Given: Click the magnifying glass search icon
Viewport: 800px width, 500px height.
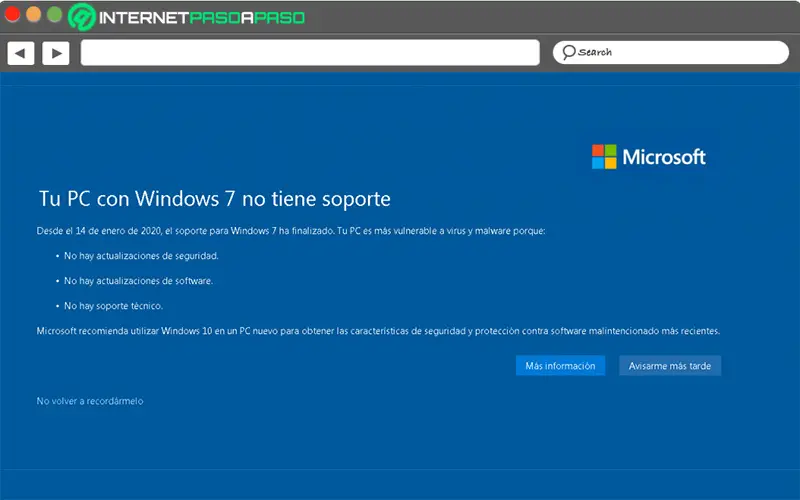Looking at the screenshot, I should coord(568,52).
